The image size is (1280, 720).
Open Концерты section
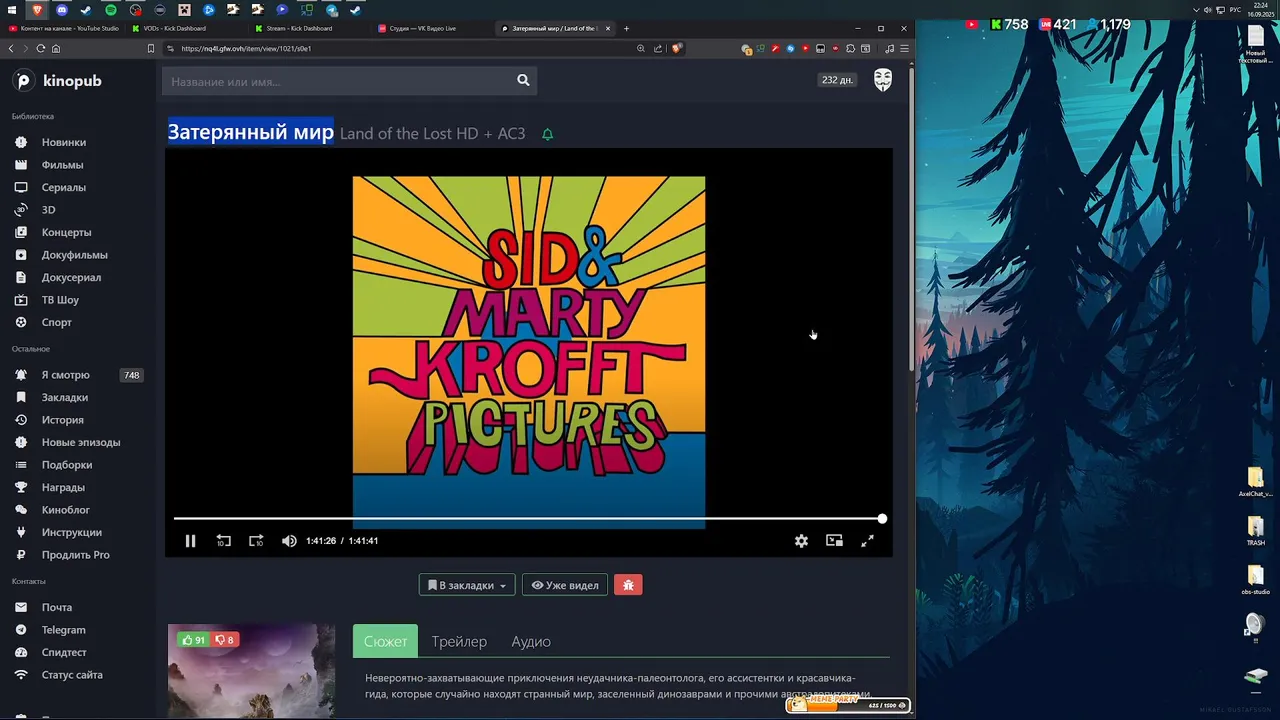(x=66, y=232)
